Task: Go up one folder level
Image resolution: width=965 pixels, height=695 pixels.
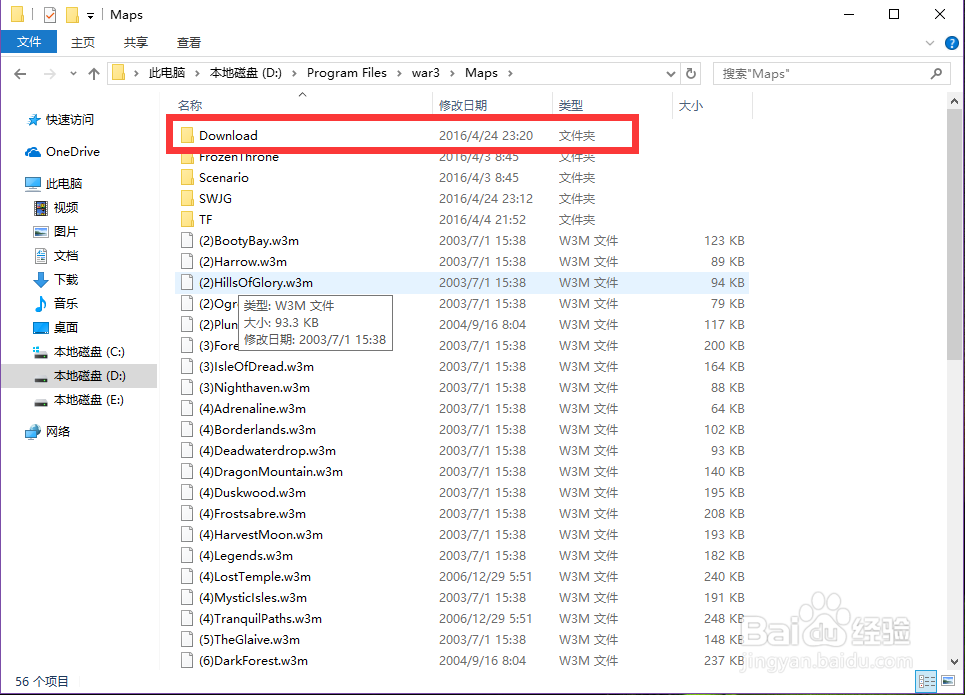Action: [x=94, y=74]
